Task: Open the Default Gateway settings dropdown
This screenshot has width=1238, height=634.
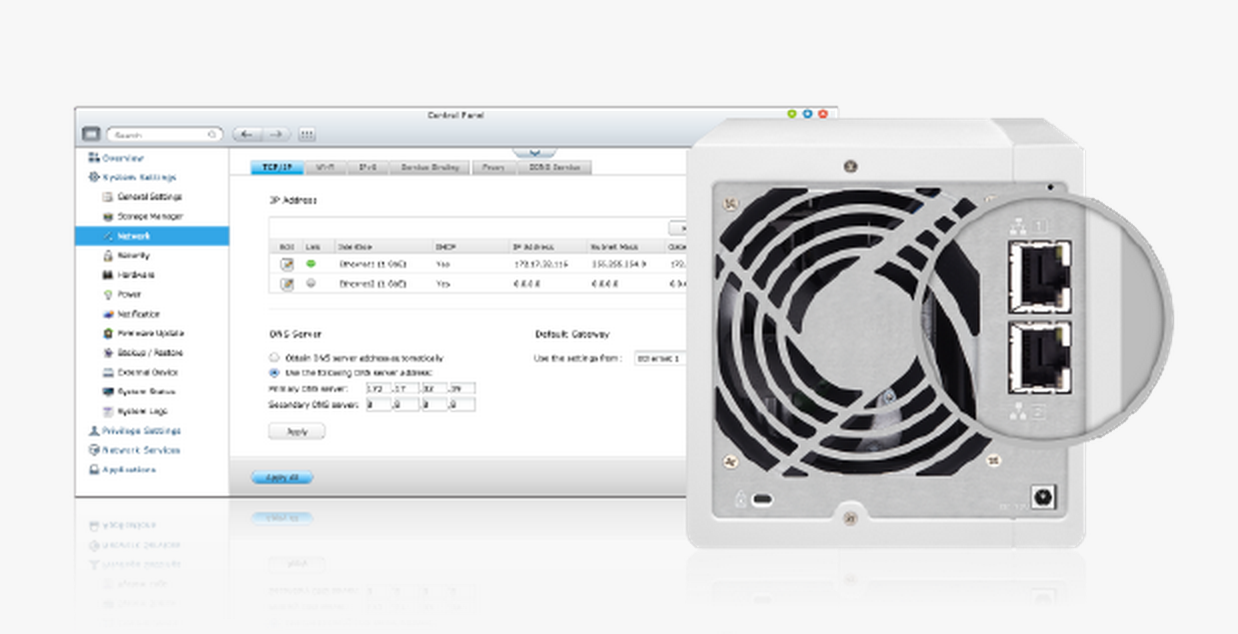Action: click(661, 358)
